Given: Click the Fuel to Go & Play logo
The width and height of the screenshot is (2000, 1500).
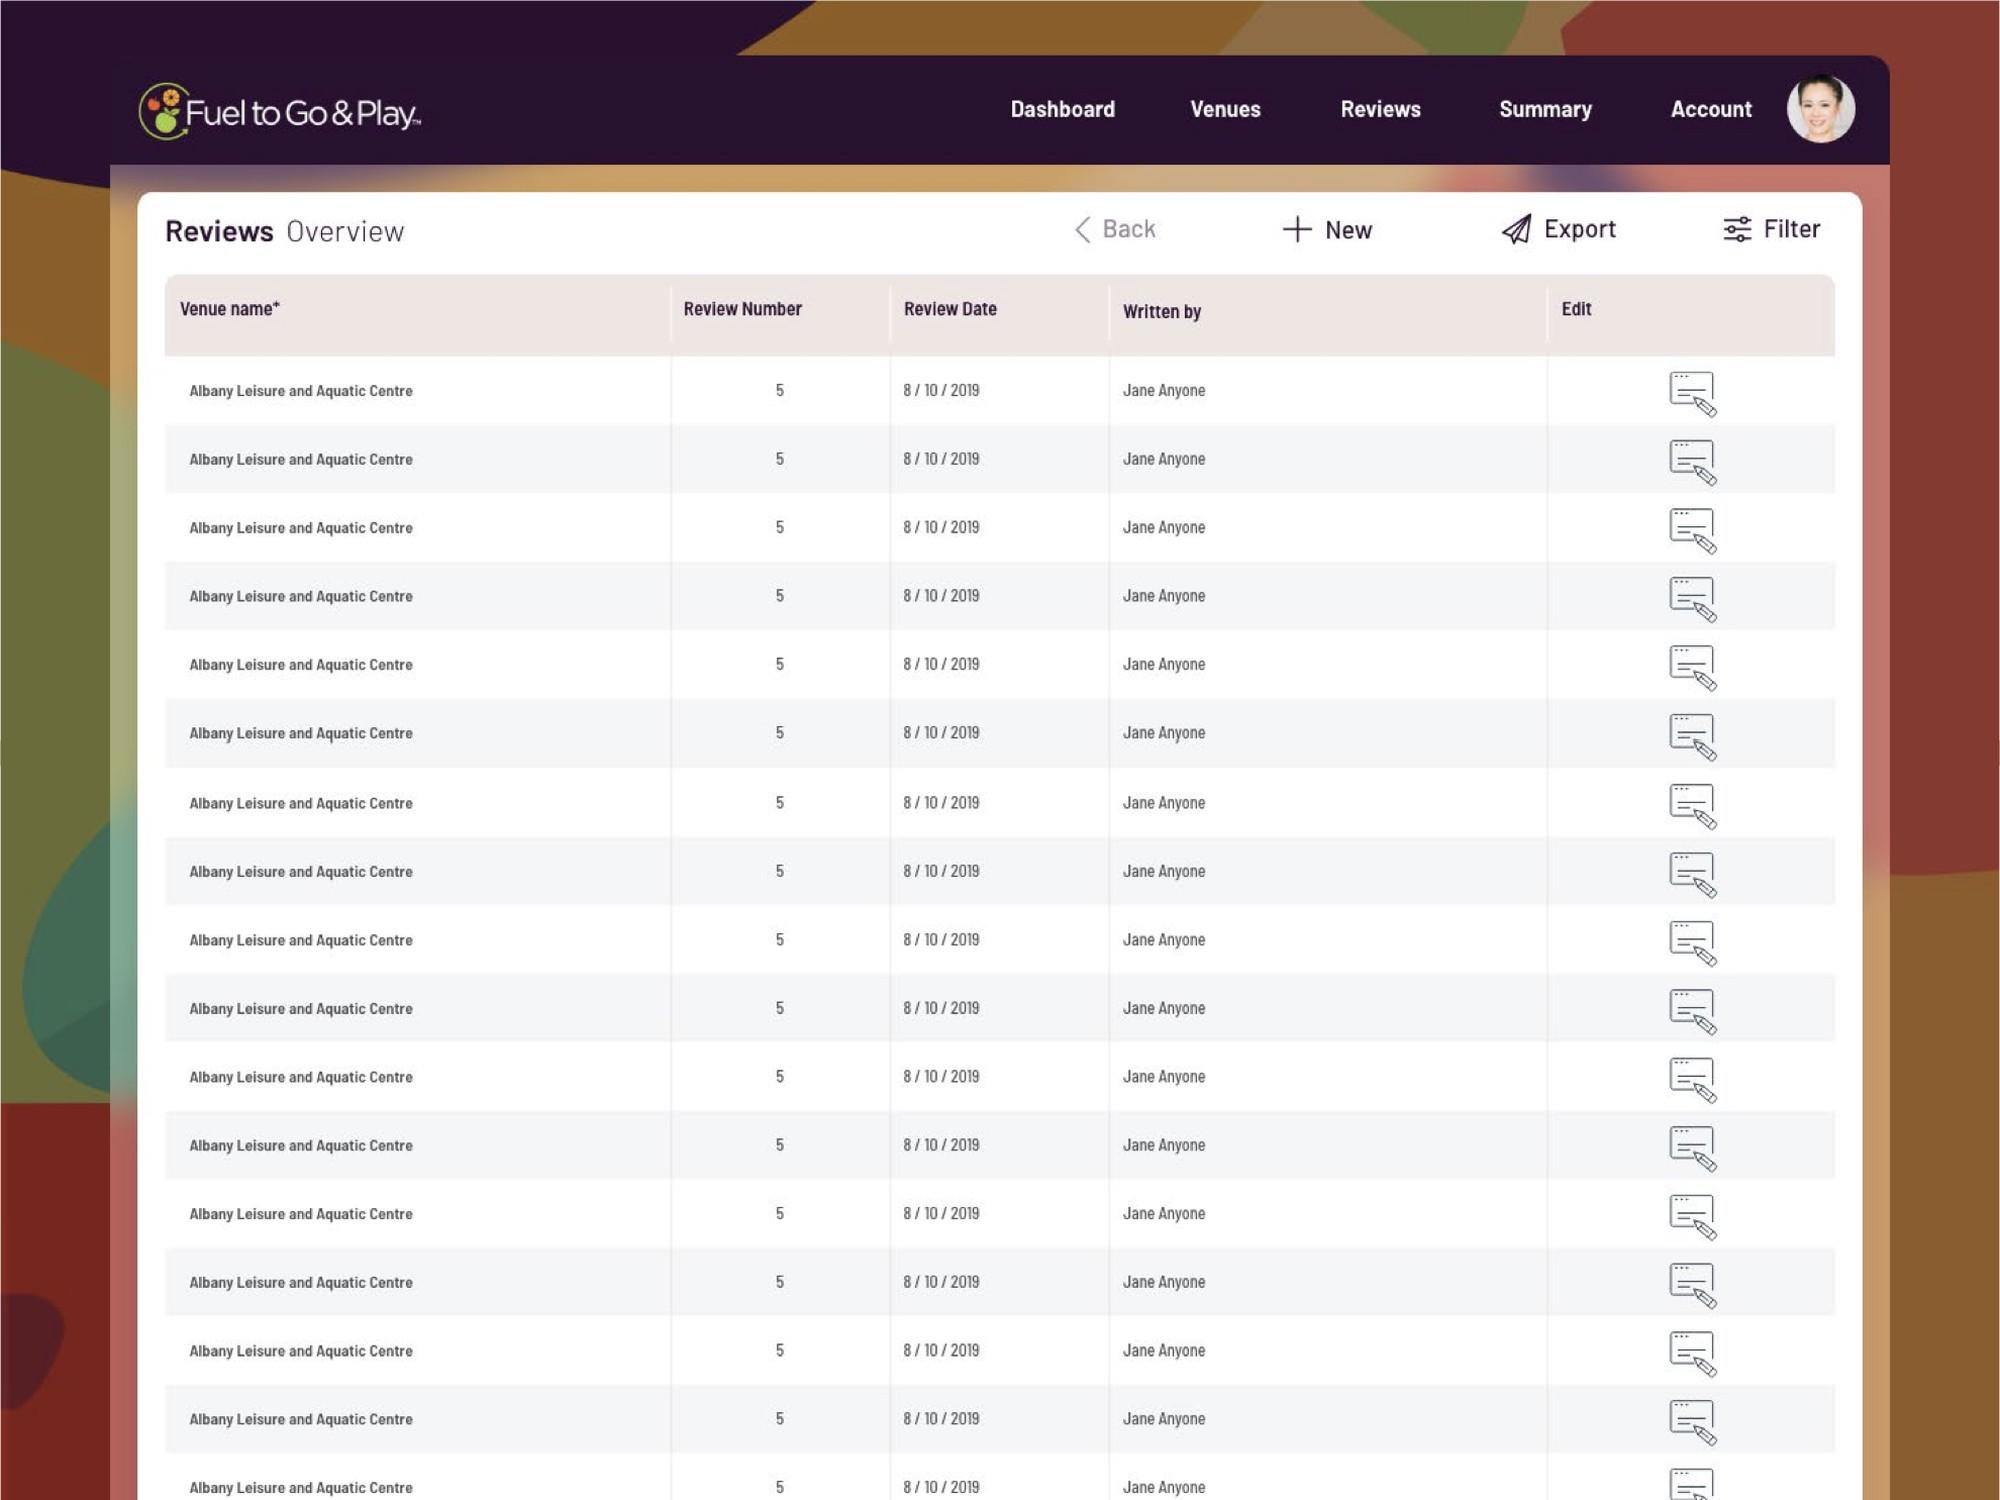Looking at the screenshot, I should 279,111.
